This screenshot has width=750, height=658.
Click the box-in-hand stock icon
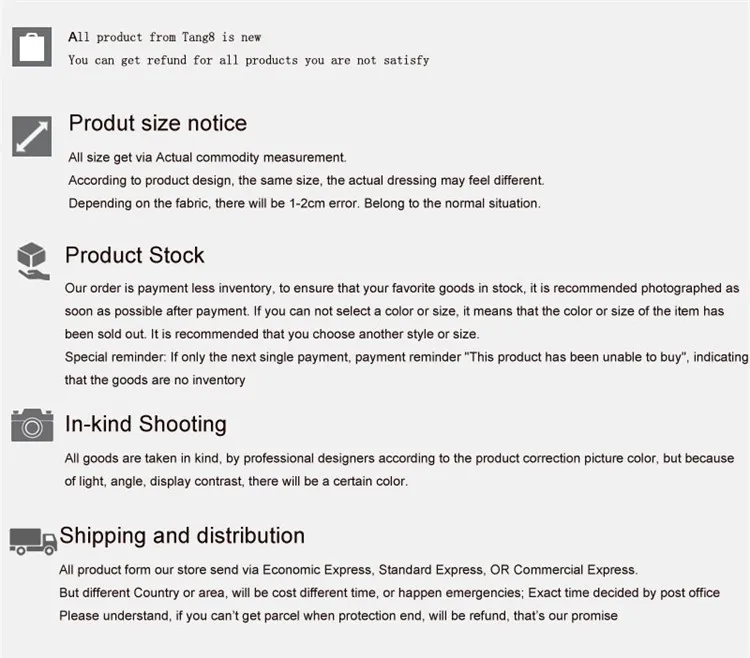point(33,261)
